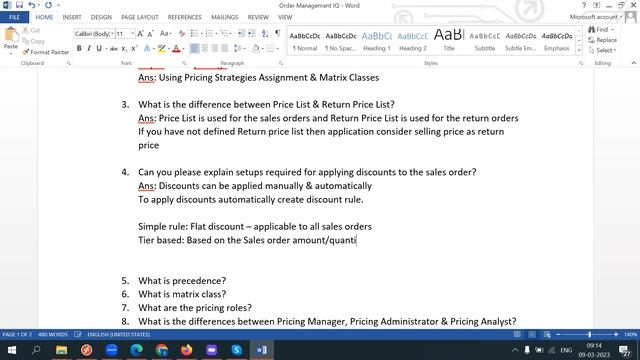
Task: Open Windows Start menu
Action: click(12, 350)
